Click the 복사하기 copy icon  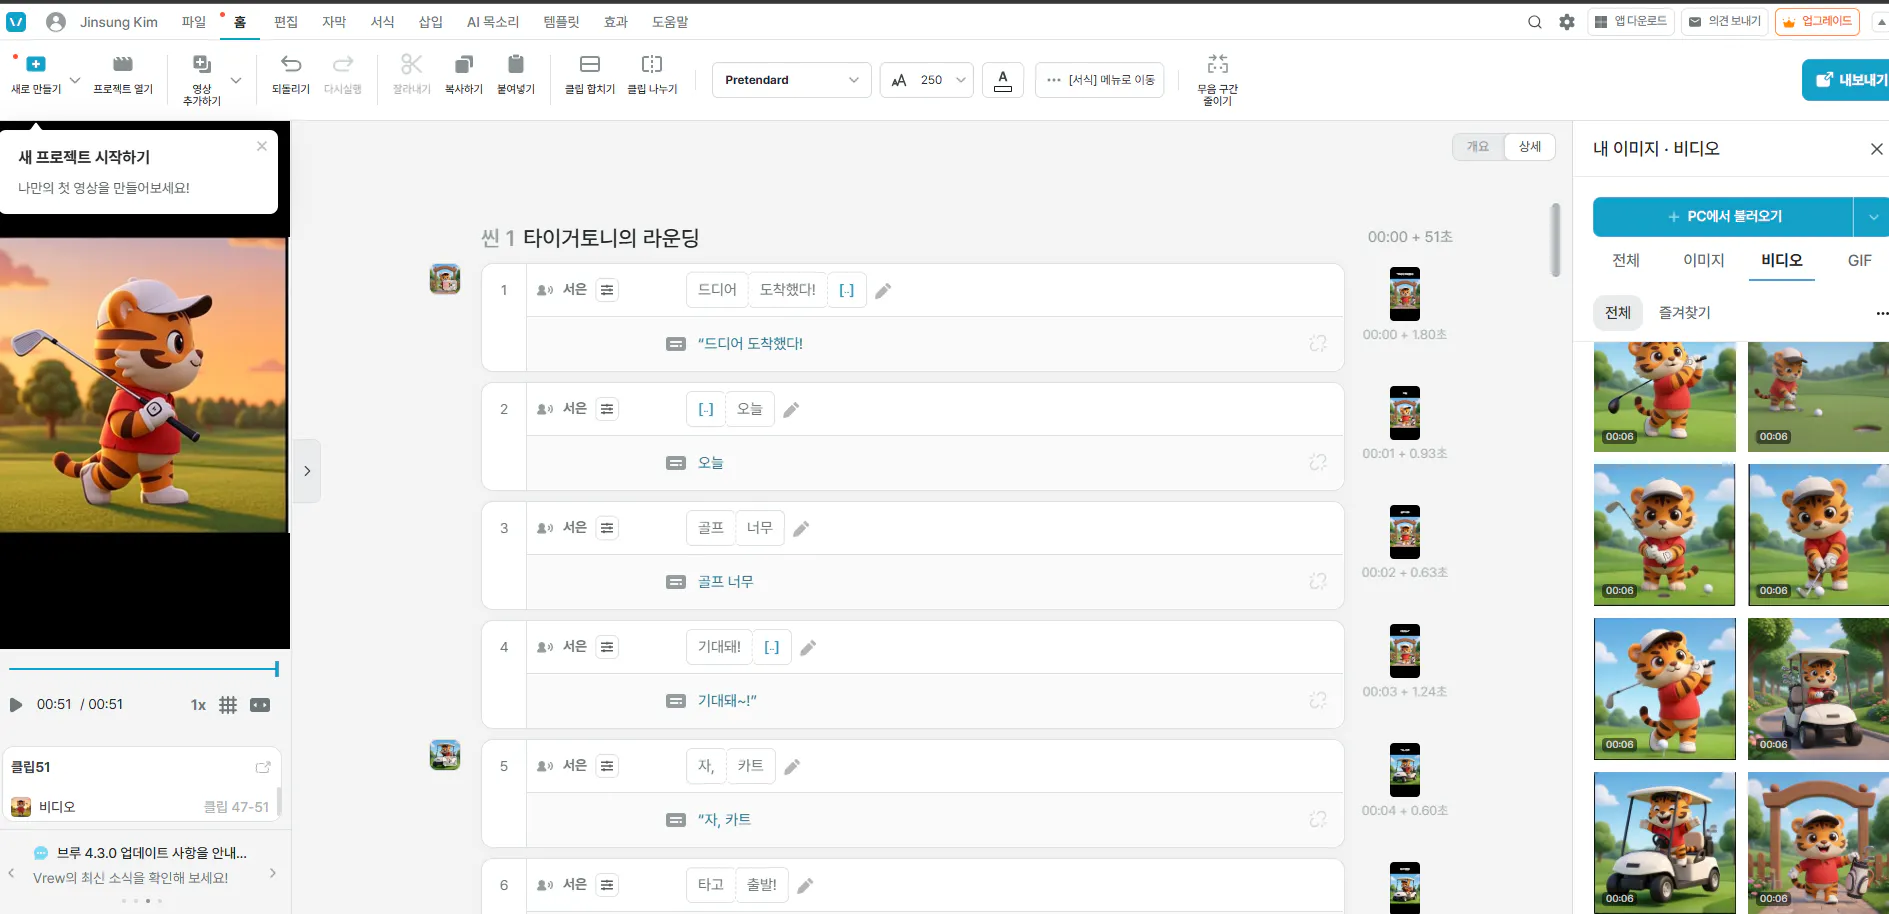464,64
